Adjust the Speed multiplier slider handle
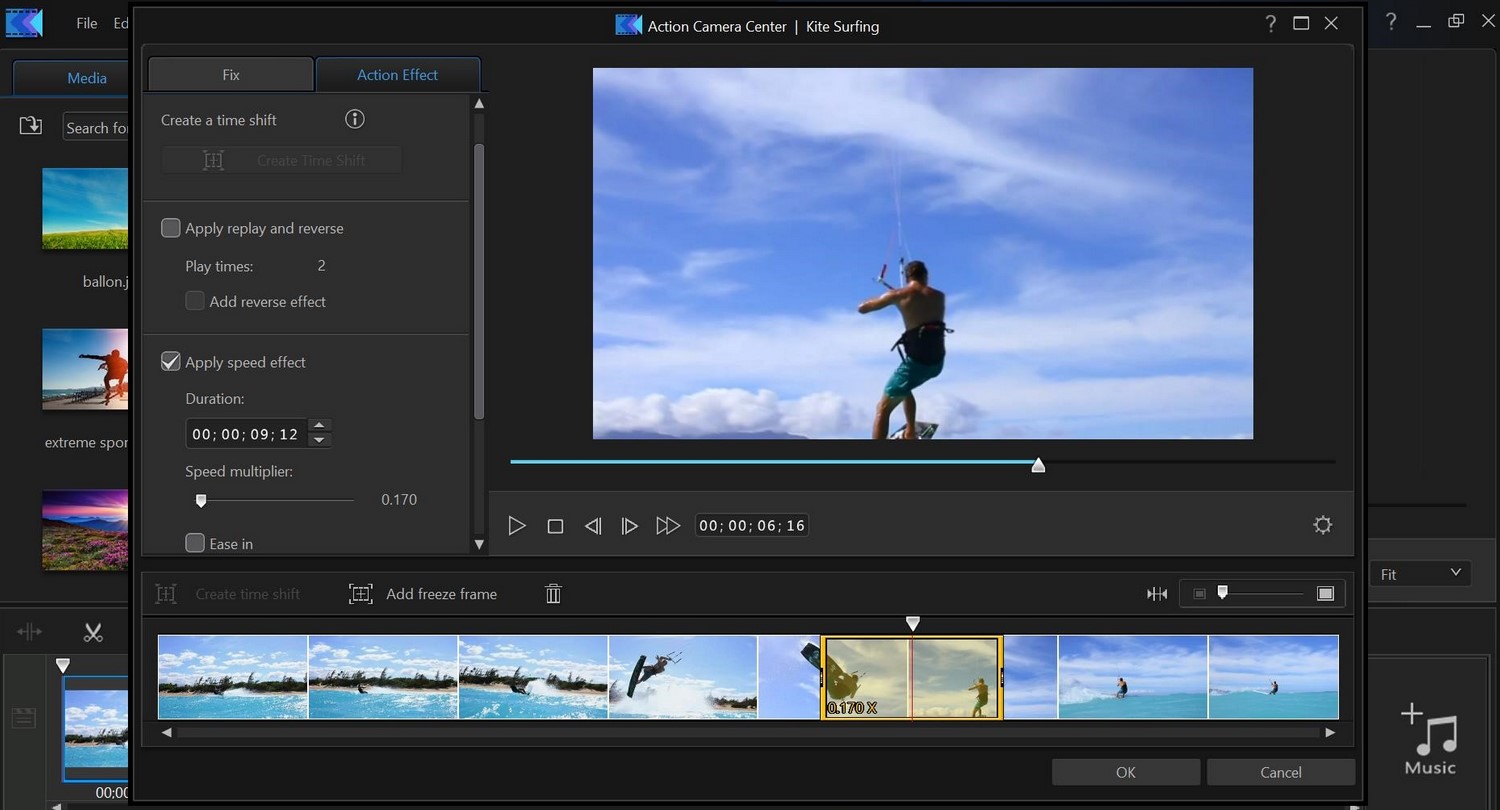This screenshot has height=810, width=1500. click(x=201, y=500)
